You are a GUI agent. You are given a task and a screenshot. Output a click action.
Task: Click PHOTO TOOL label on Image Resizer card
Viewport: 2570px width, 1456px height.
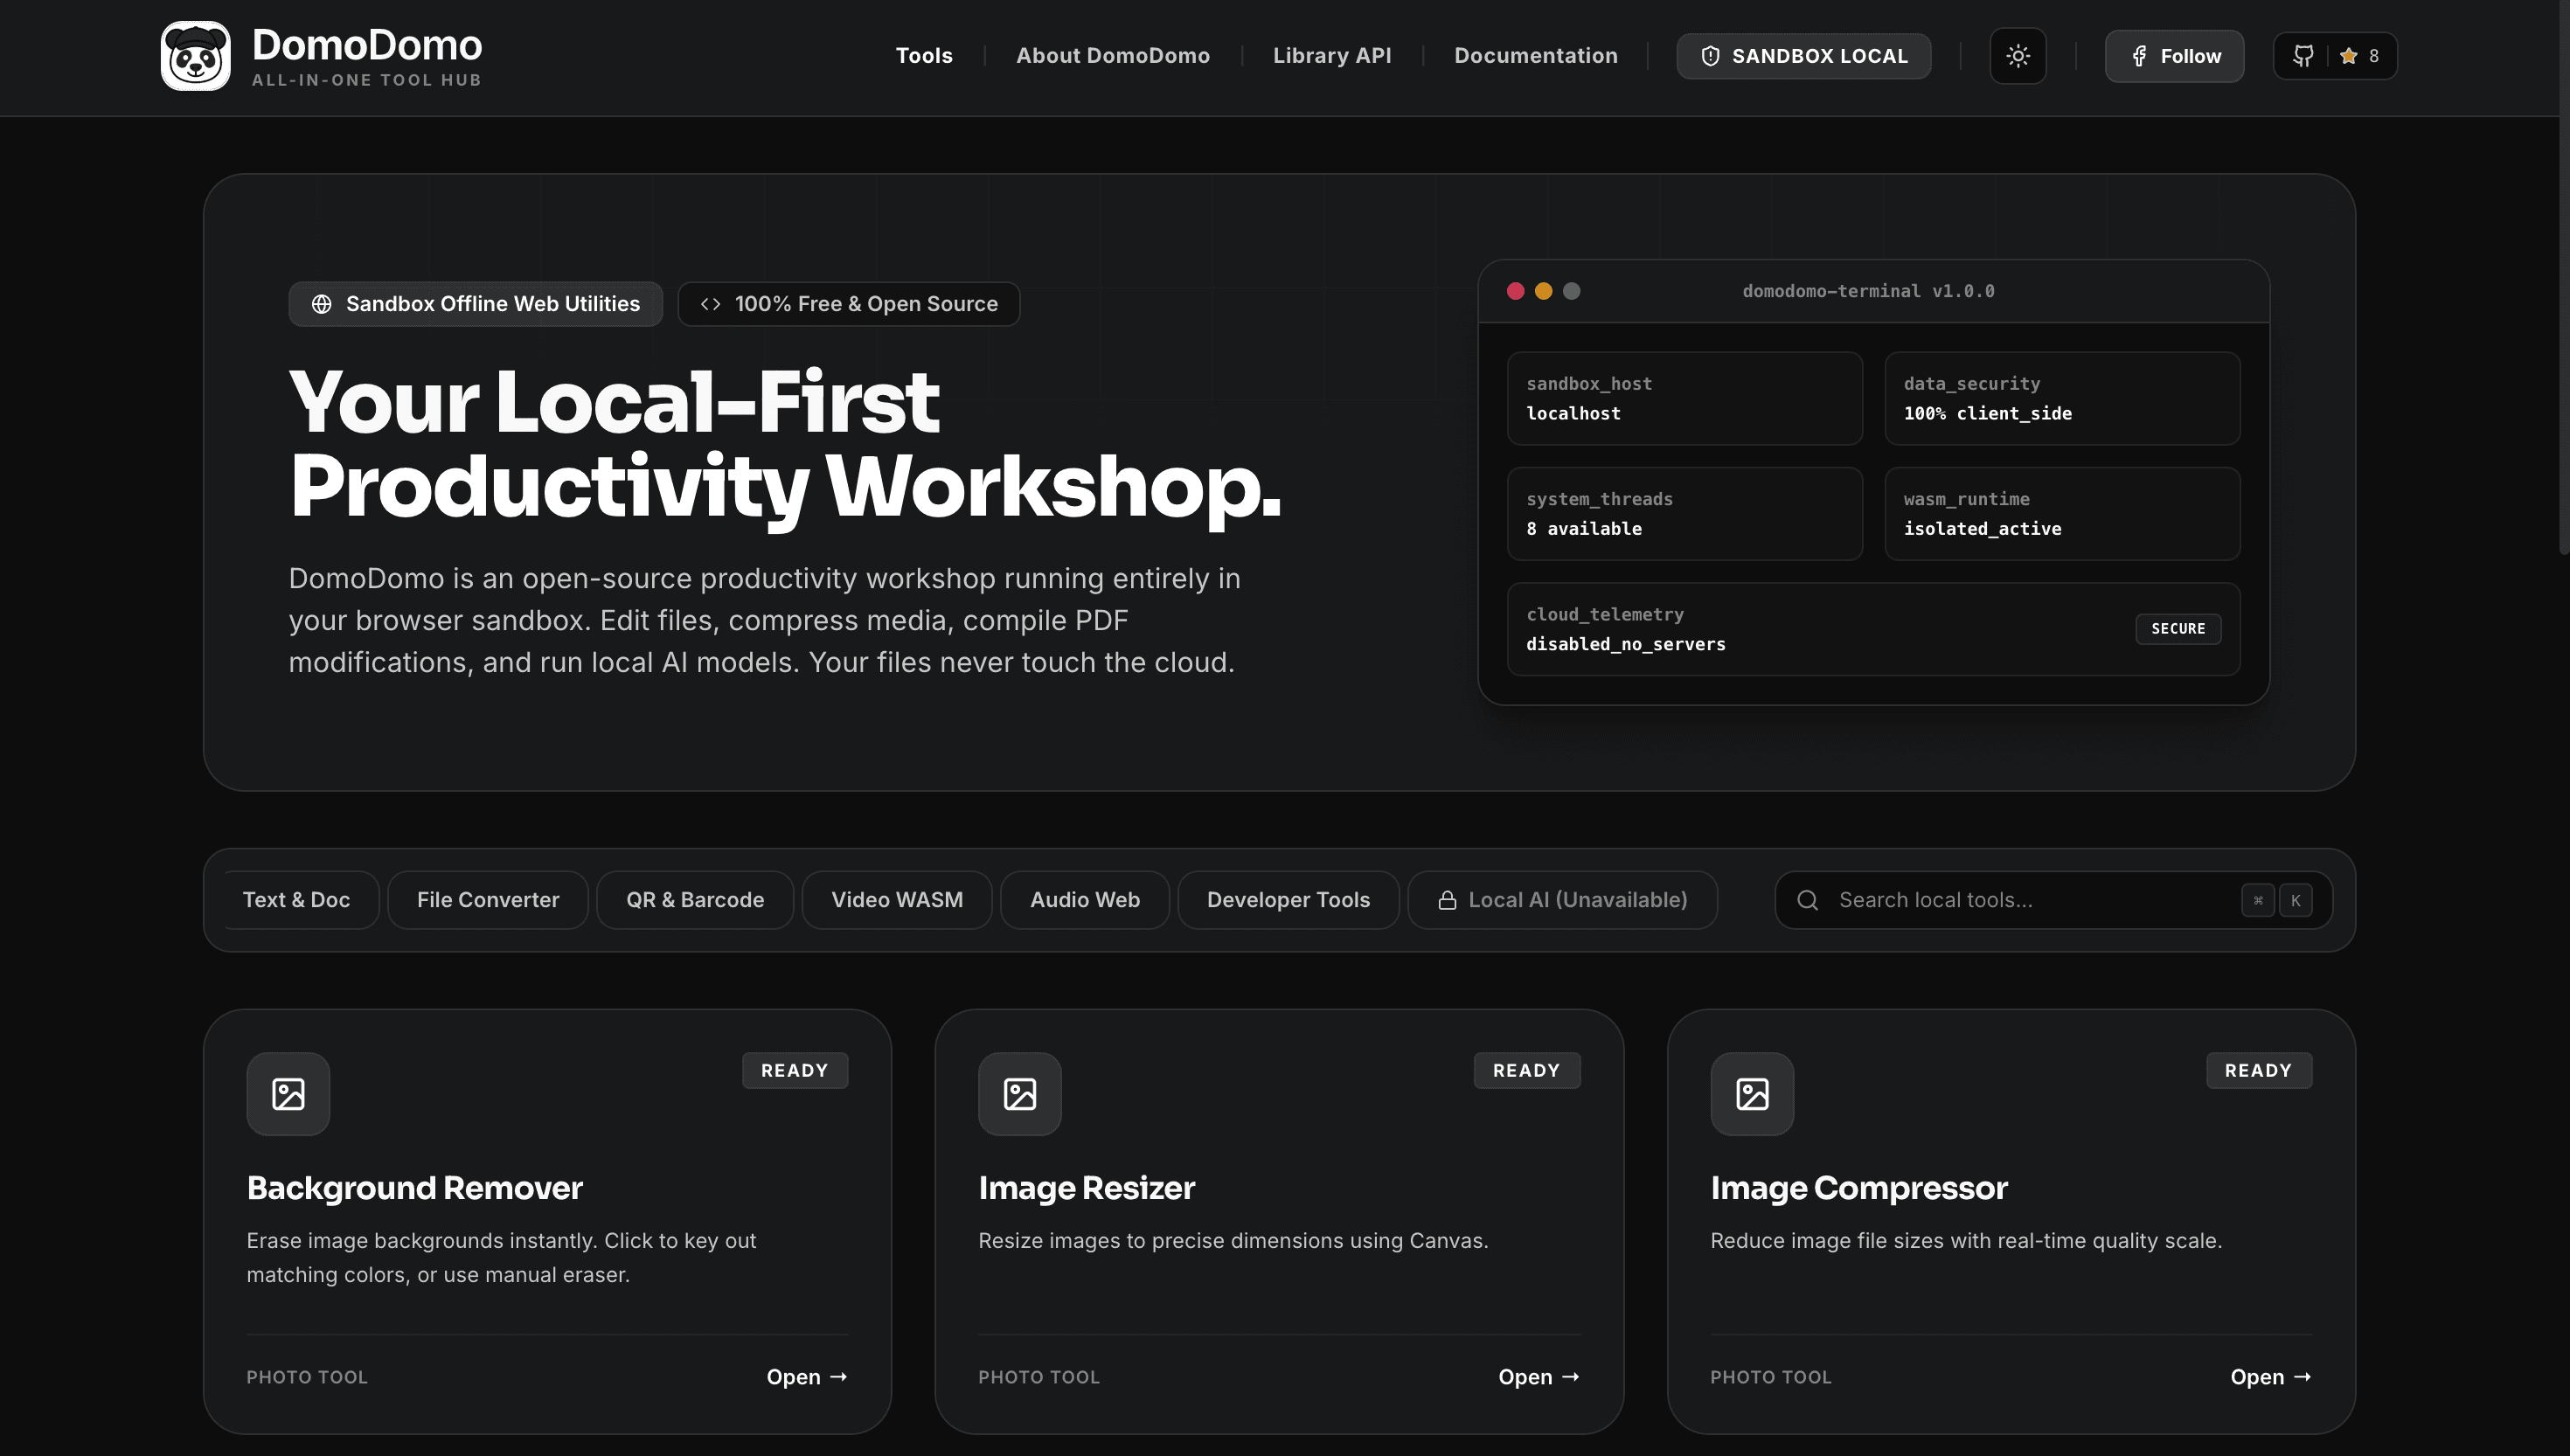1039,1377
